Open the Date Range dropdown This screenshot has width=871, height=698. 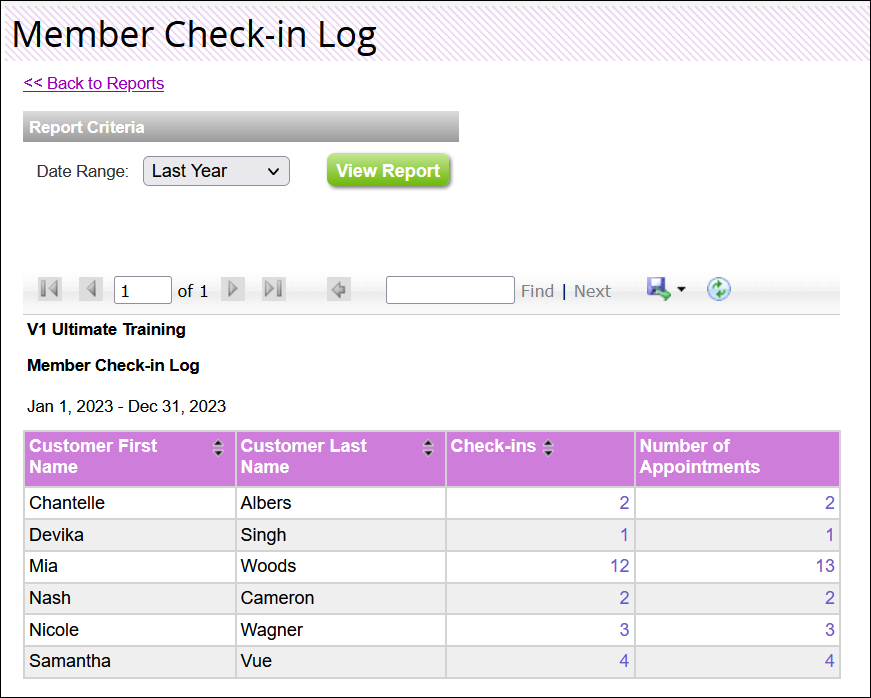pos(216,171)
